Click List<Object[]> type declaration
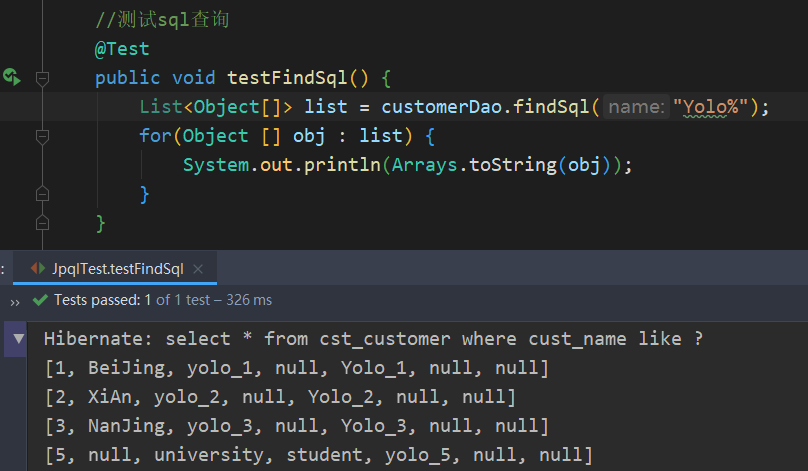 [216, 107]
